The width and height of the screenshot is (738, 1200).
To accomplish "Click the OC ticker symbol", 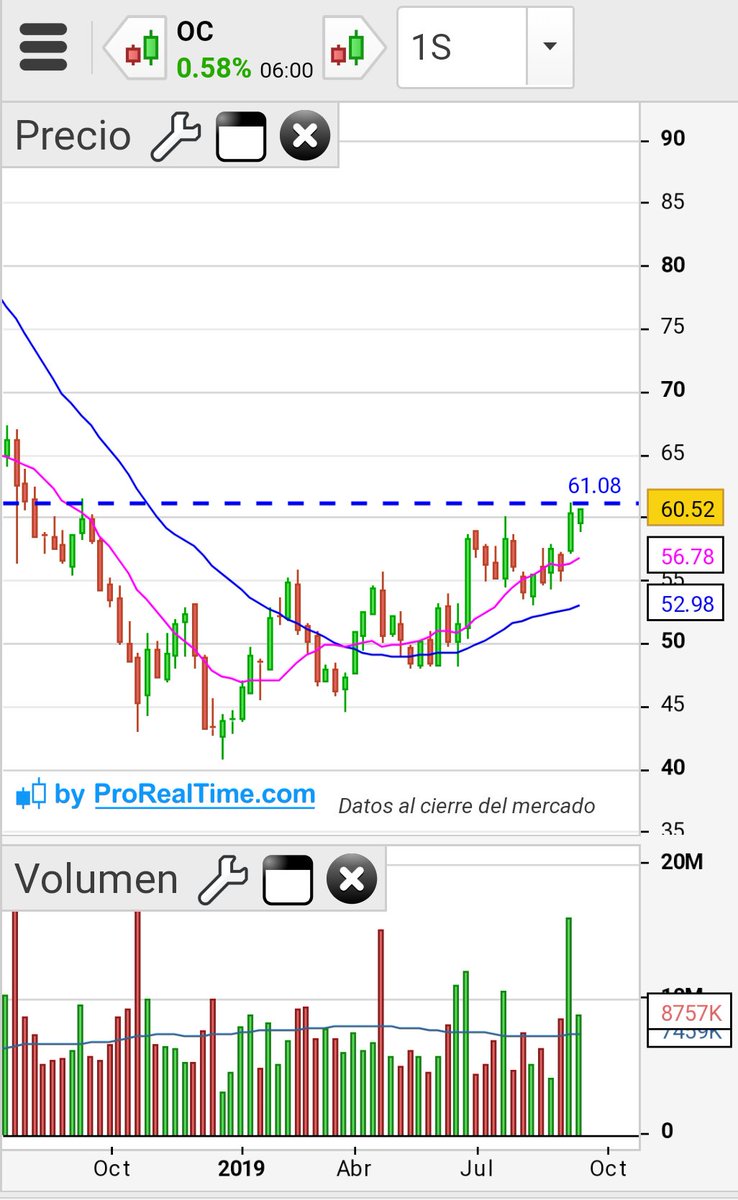I will click(x=195, y=31).
